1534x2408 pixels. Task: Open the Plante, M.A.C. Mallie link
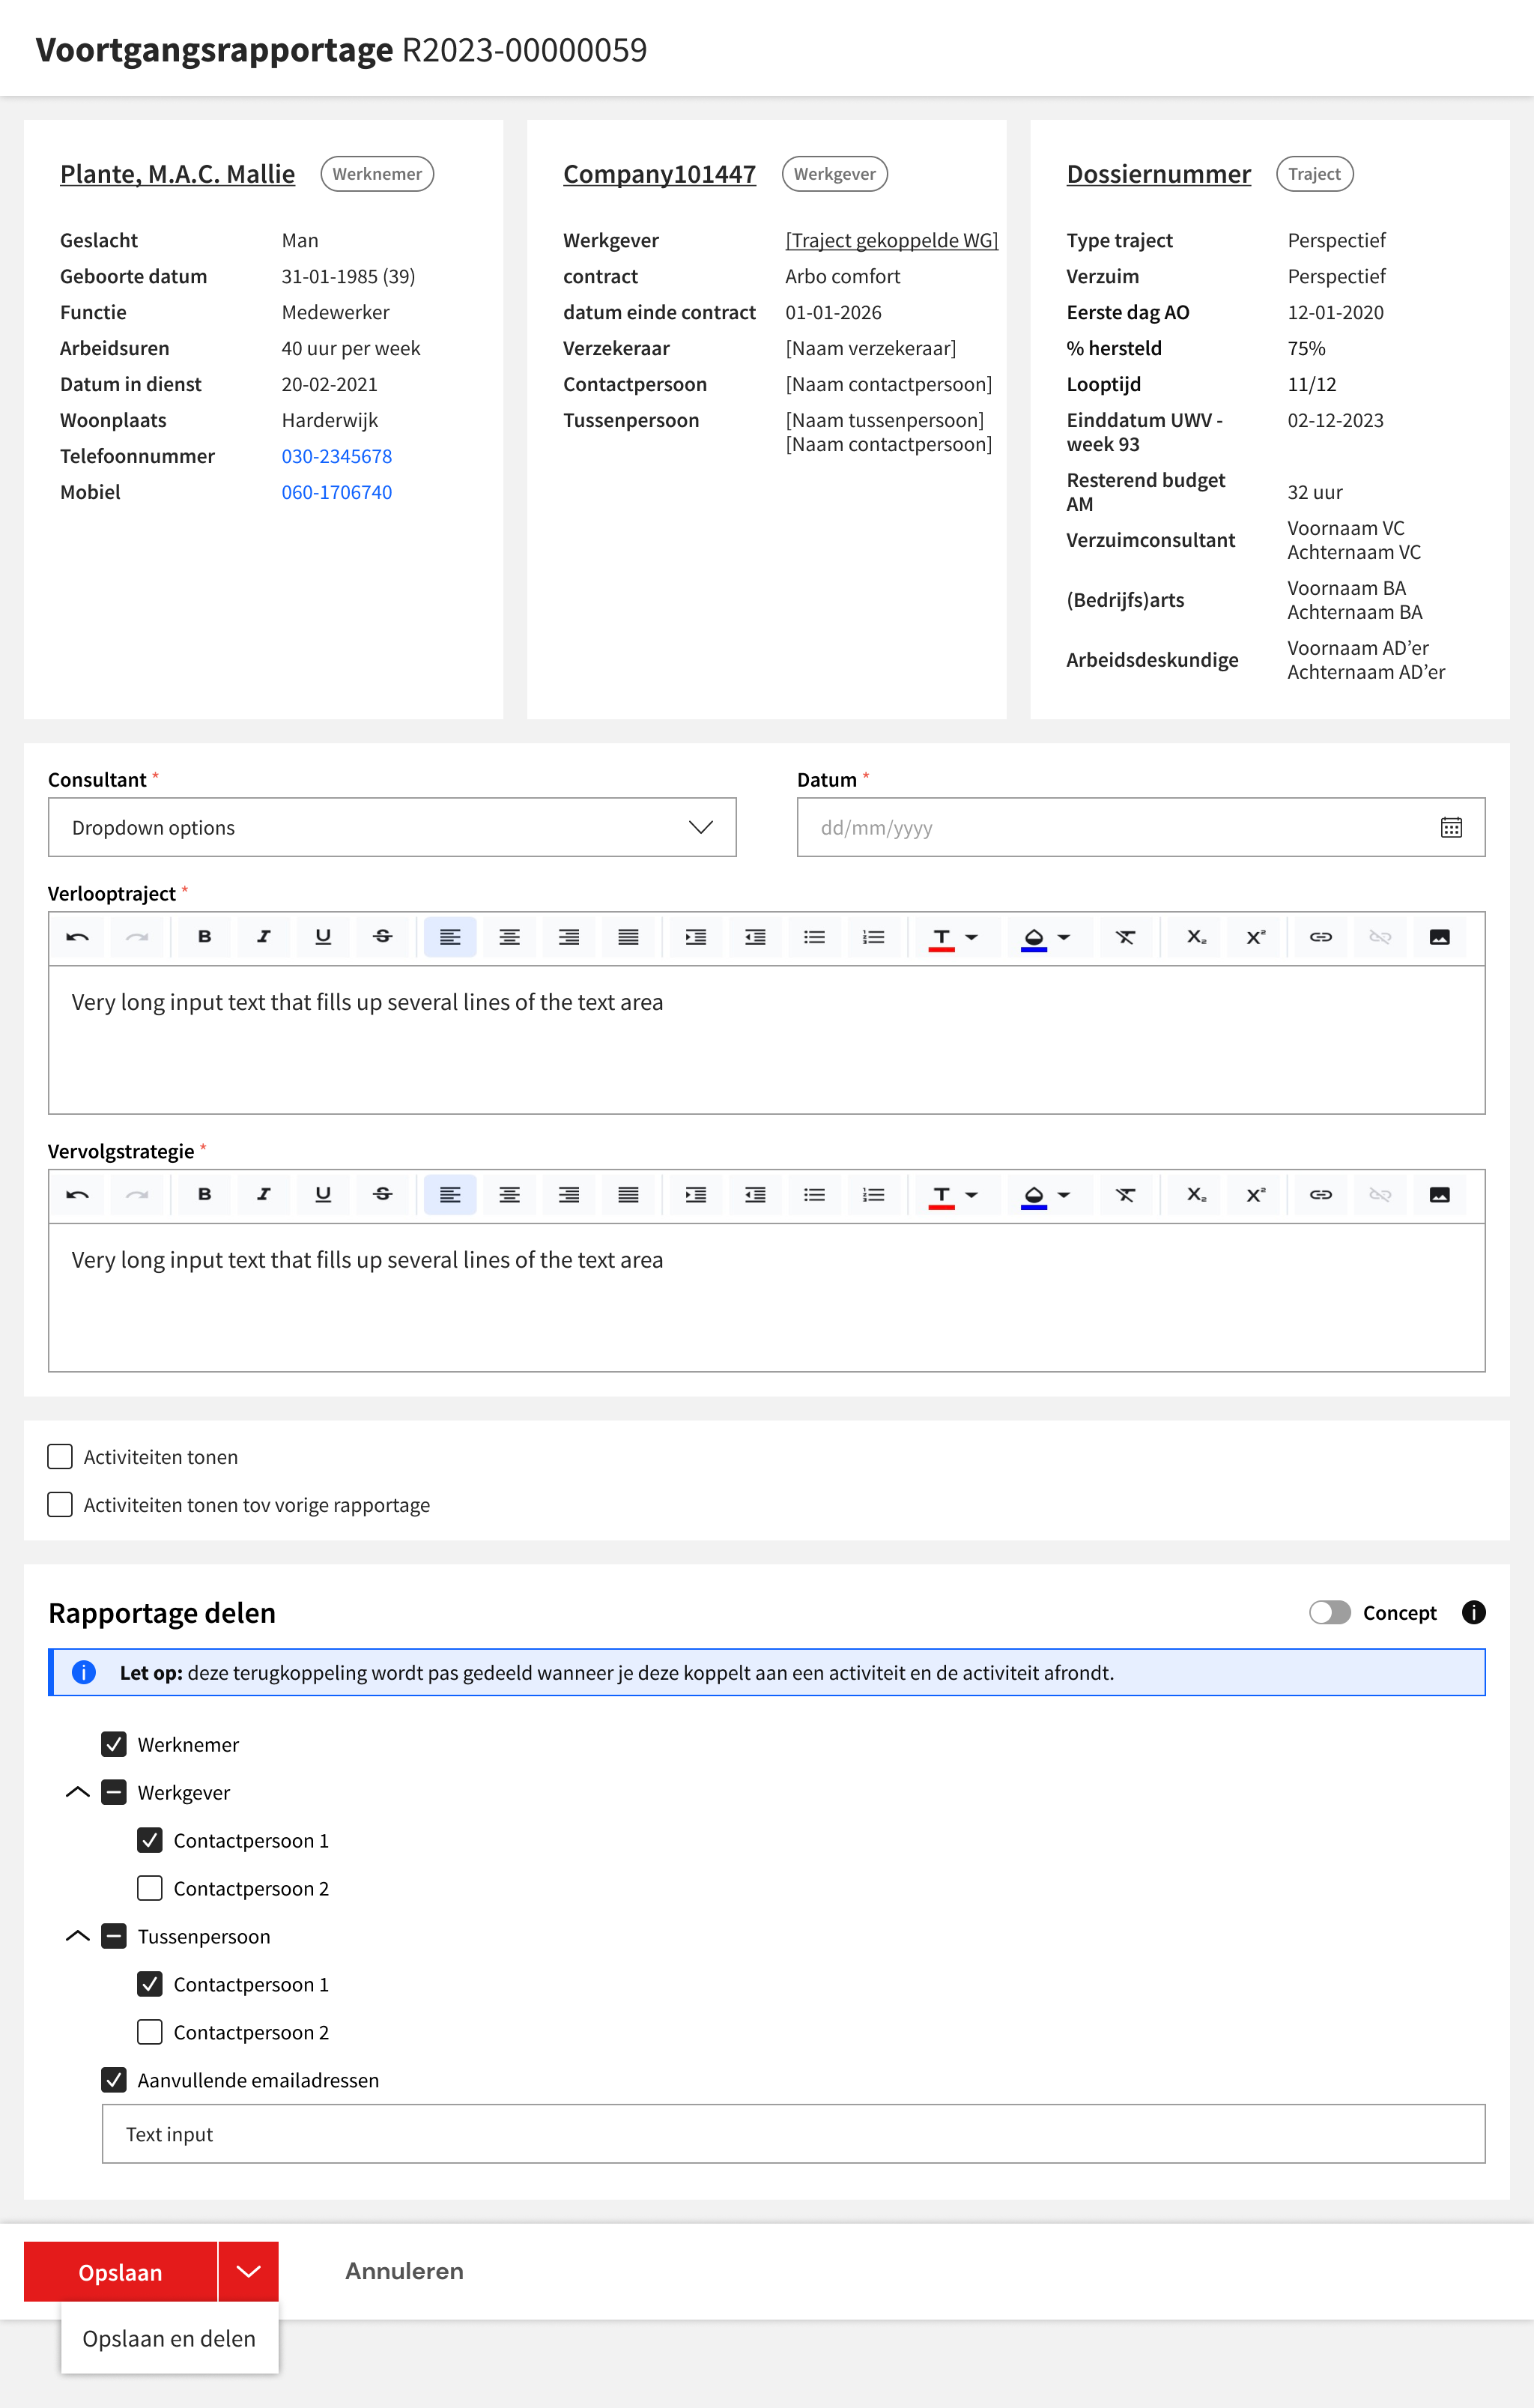(x=177, y=174)
